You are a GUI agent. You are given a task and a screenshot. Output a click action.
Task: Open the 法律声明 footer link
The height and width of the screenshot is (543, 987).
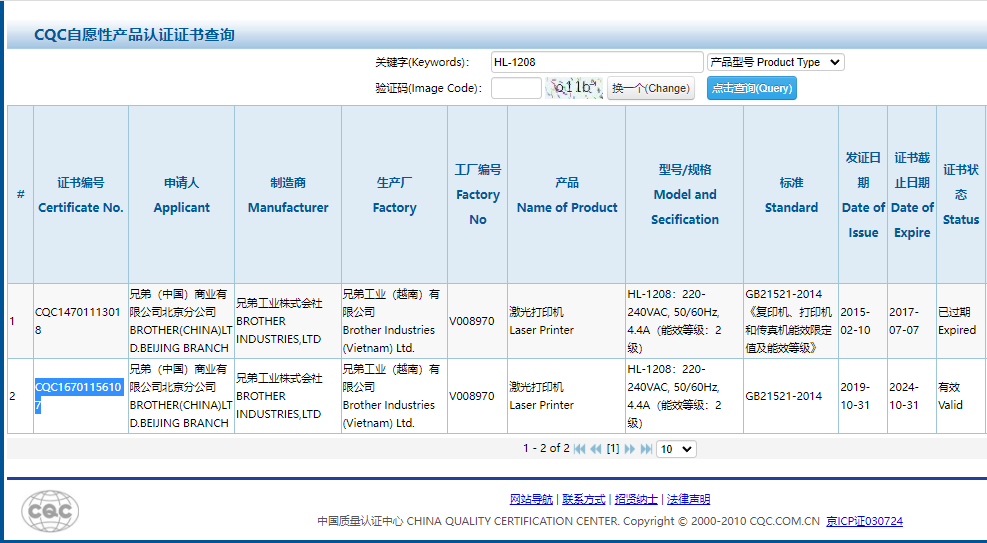click(689, 499)
